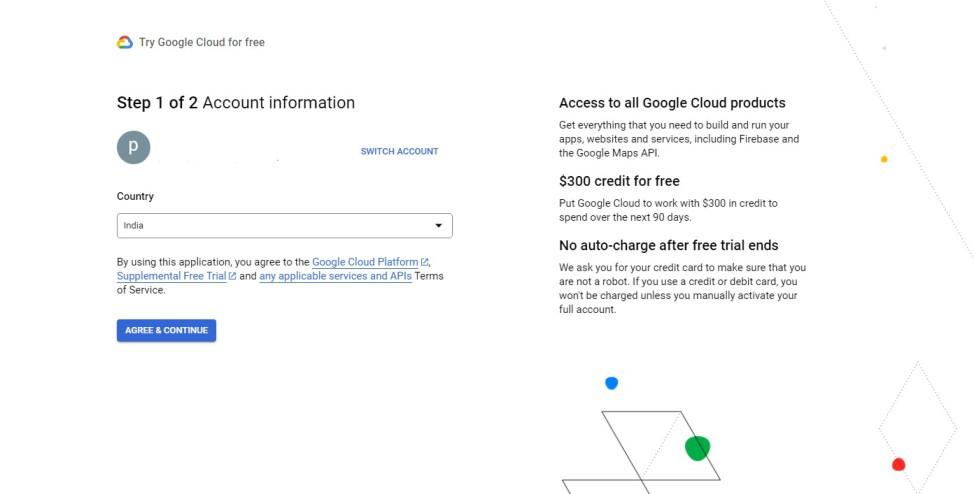Click the account avatar with letter p
This screenshot has height=494, width=974.
coord(133,147)
